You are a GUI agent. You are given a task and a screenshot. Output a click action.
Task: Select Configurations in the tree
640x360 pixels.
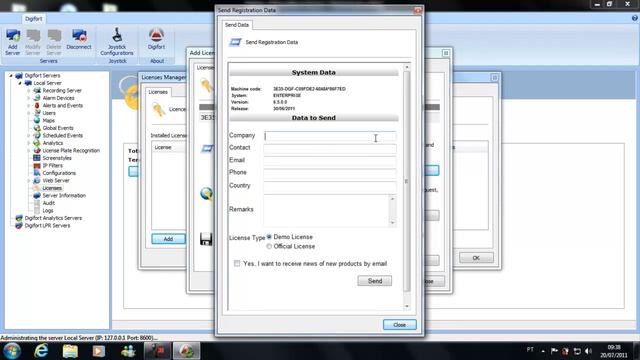point(59,173)
